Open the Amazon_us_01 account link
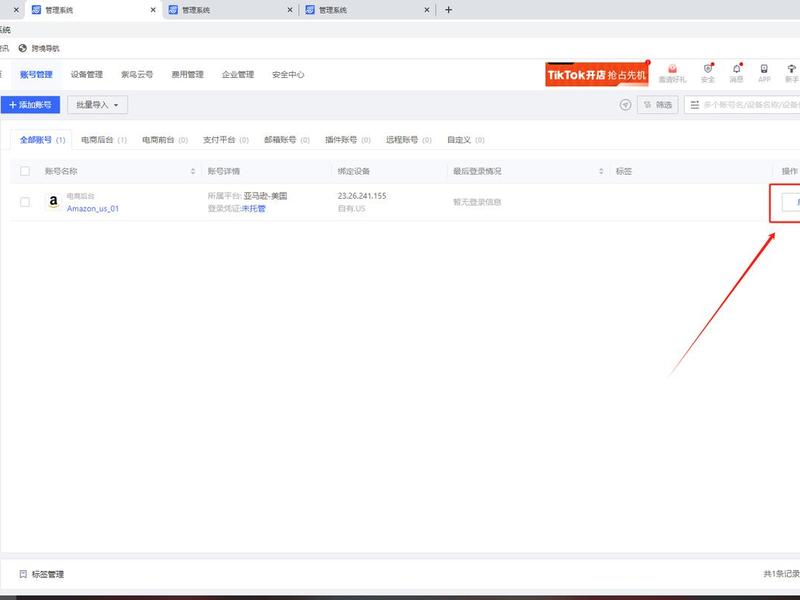Image resolution: width=800 pixels, height=600 pixels. 93,209
